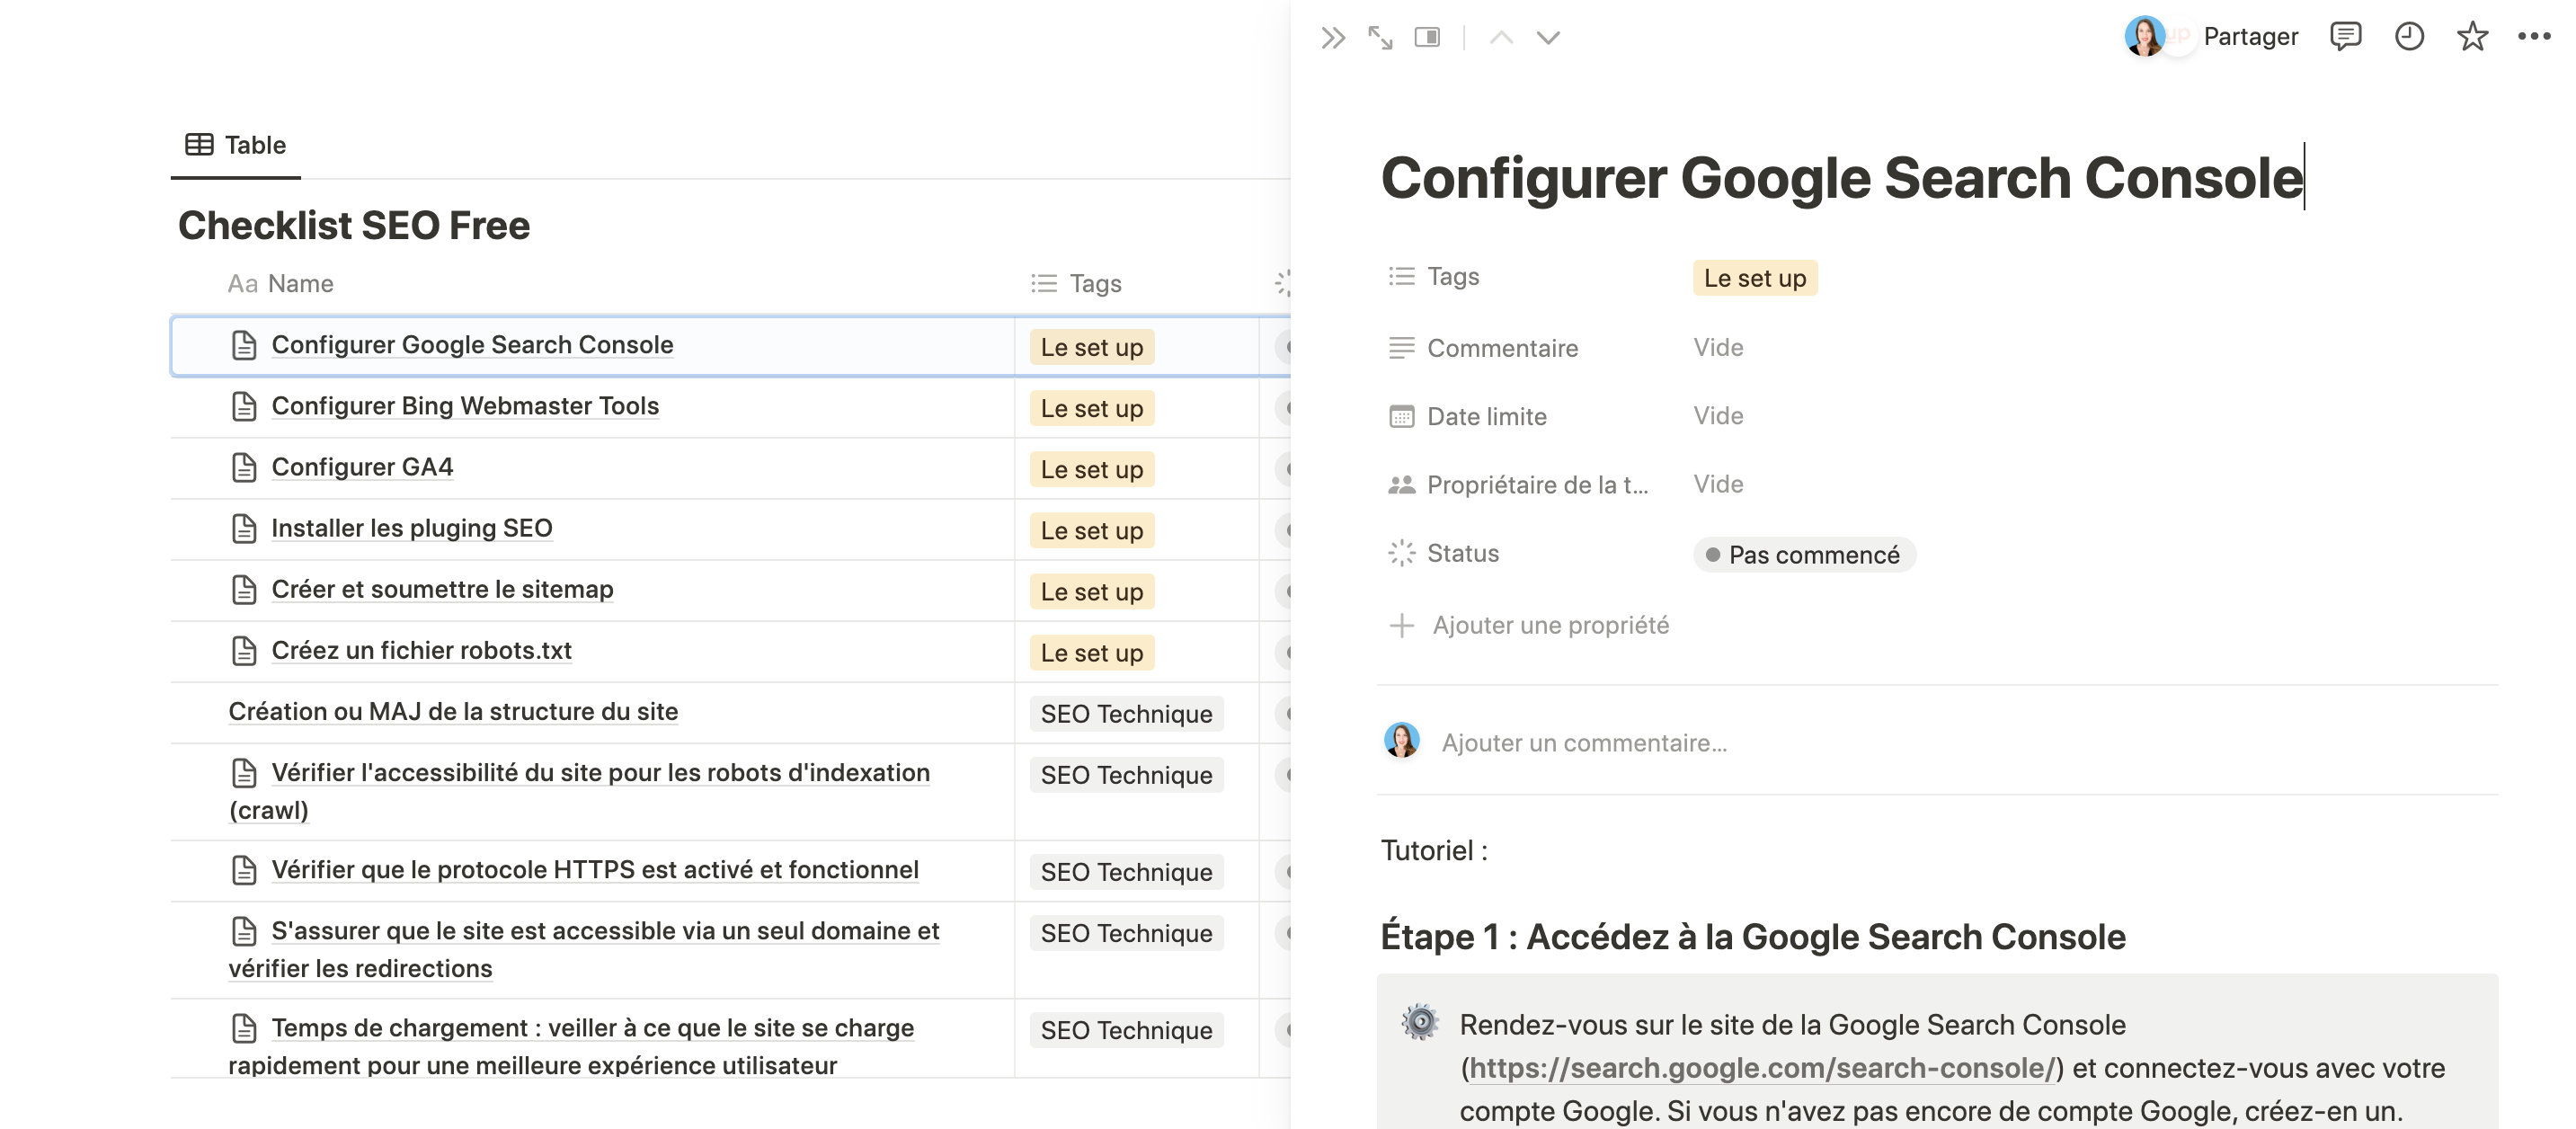
Task: Edit Le set up tag of Configurer GA4 row
Action: (1092, 469)
